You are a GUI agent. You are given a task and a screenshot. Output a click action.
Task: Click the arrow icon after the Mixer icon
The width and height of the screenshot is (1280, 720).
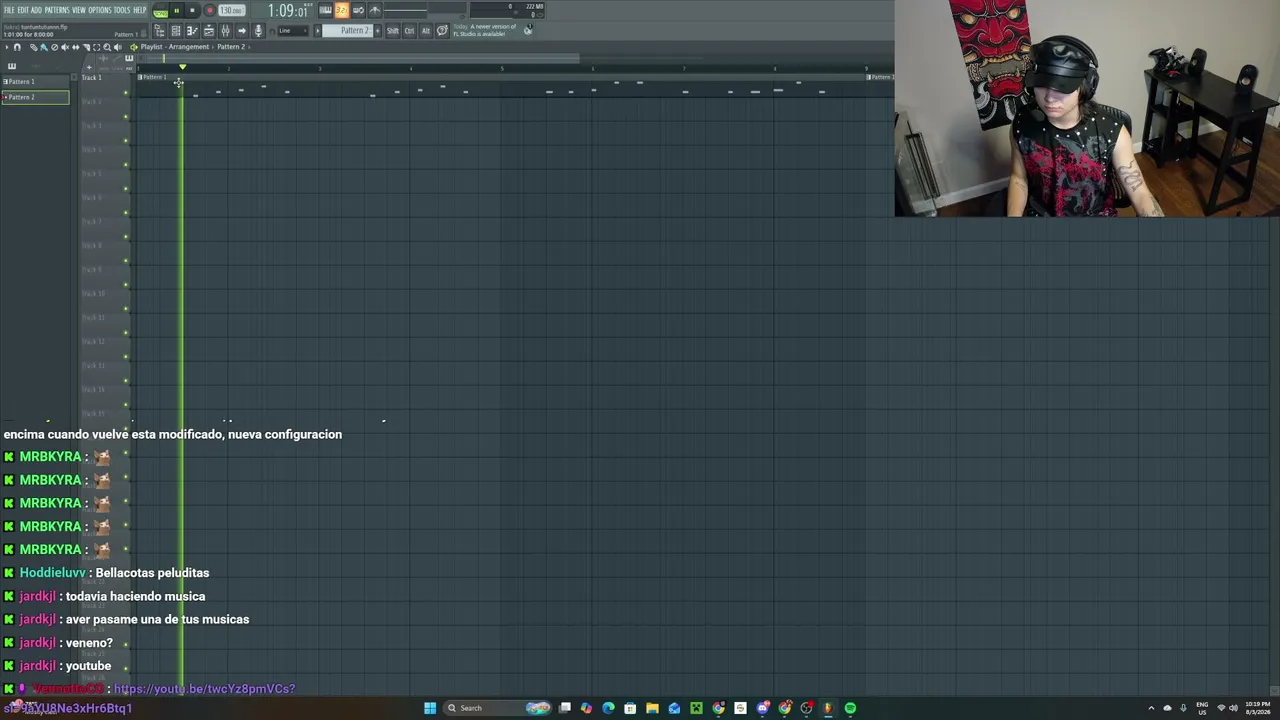click(x=241, y=31)
